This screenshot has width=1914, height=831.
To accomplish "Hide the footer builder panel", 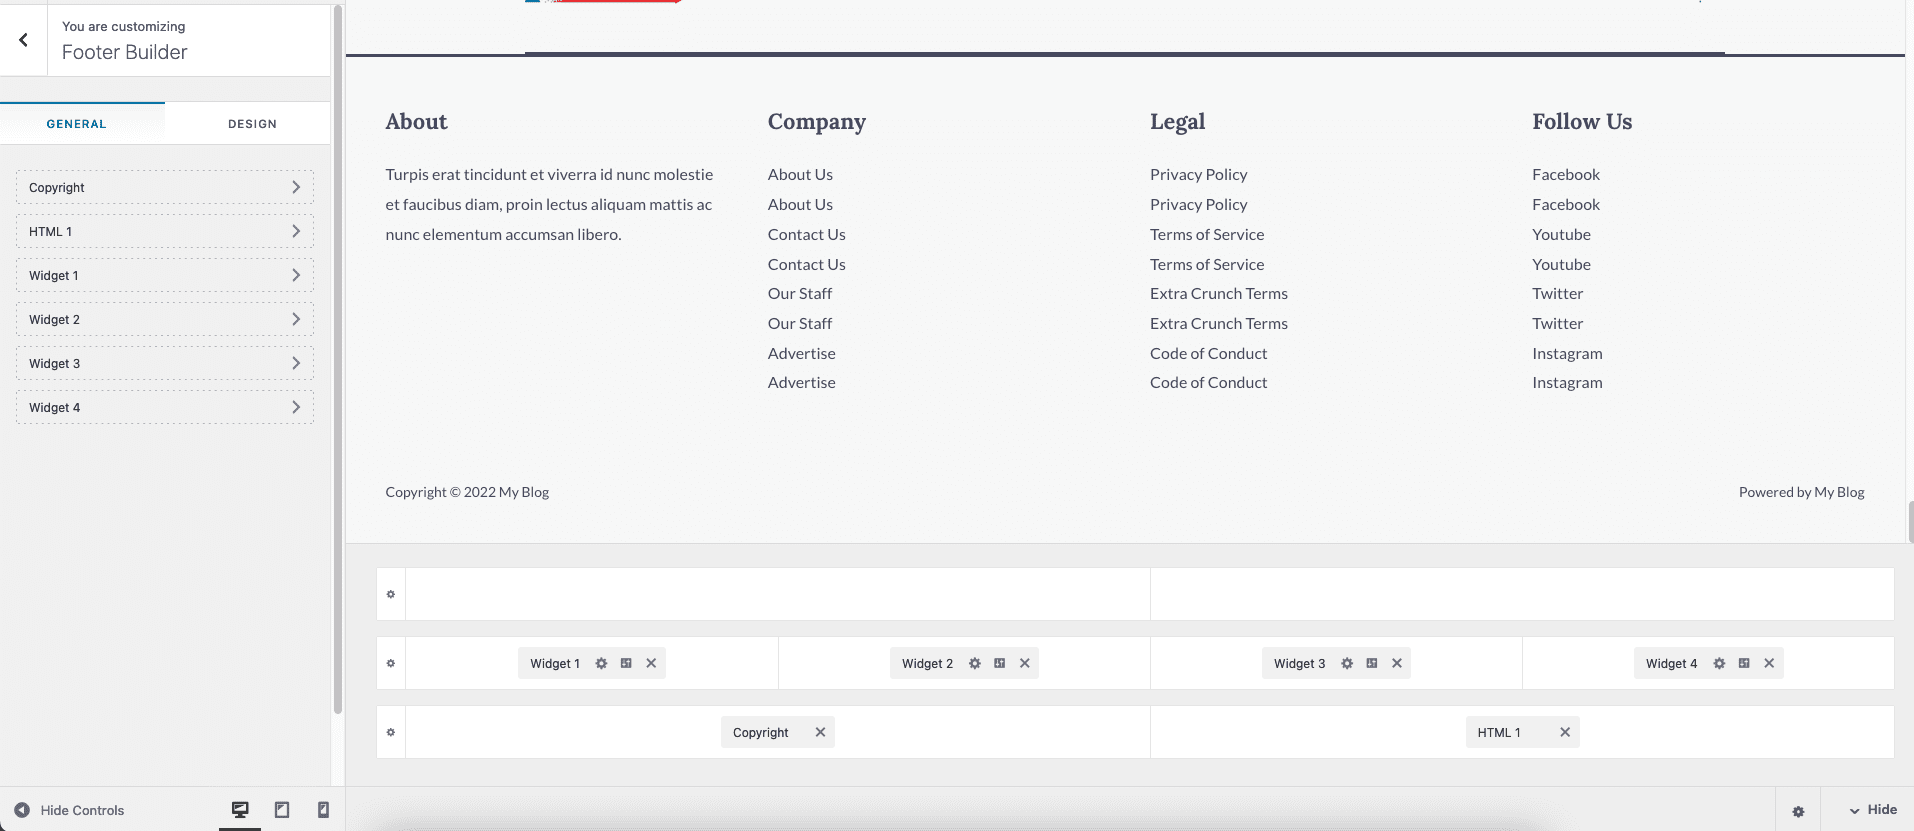I will pos(1872,810).
